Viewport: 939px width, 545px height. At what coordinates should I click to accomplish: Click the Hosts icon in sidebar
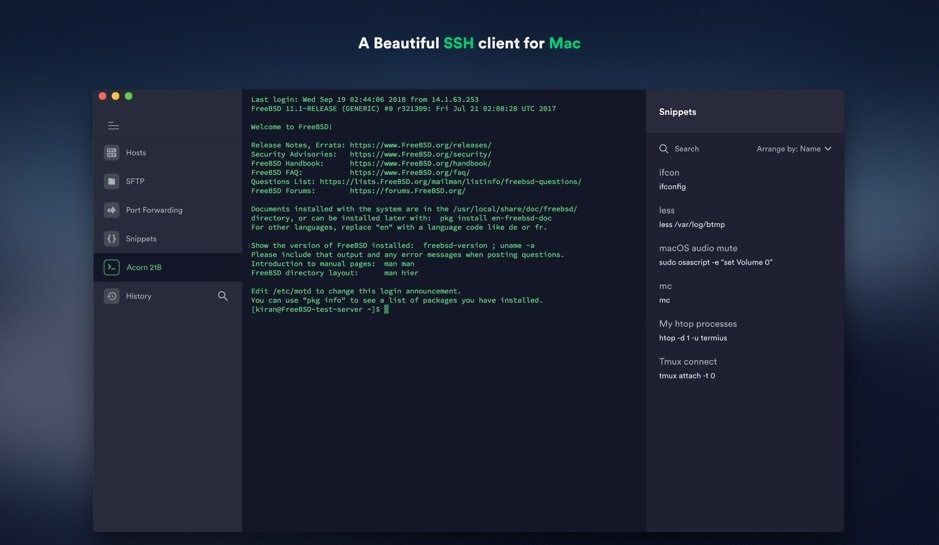pos(112,153)
